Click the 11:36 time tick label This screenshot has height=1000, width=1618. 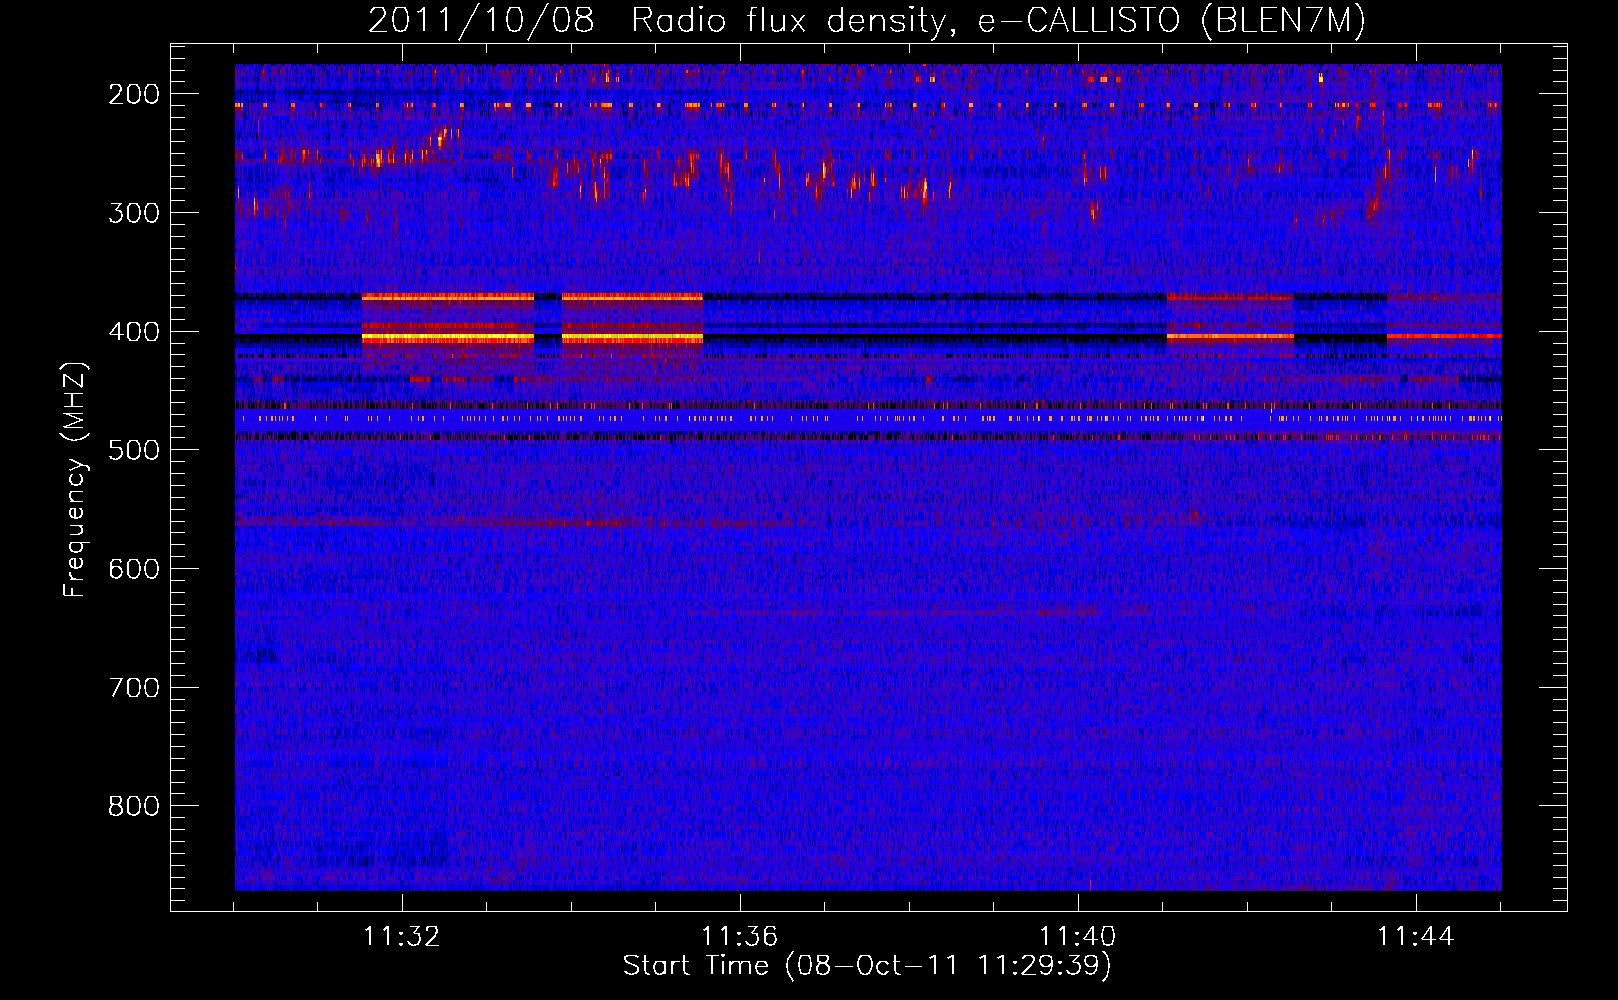click(739, 937)
